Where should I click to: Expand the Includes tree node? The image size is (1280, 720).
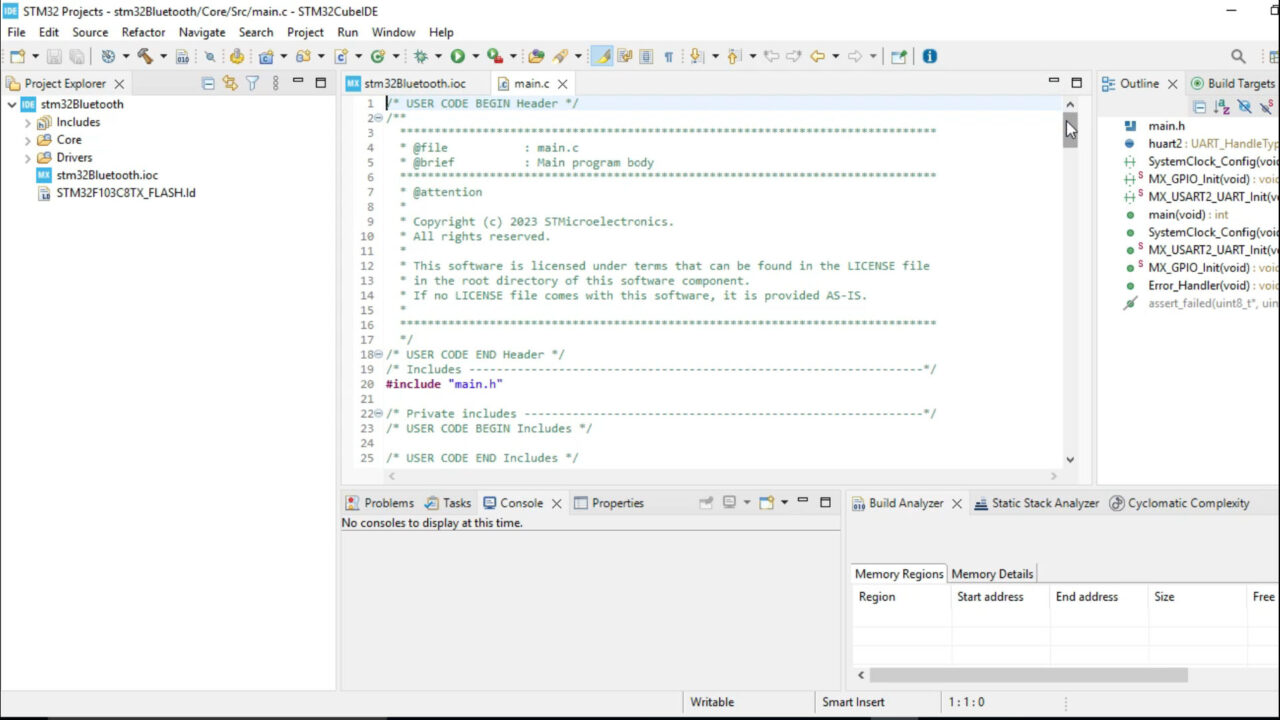point(28,122)
